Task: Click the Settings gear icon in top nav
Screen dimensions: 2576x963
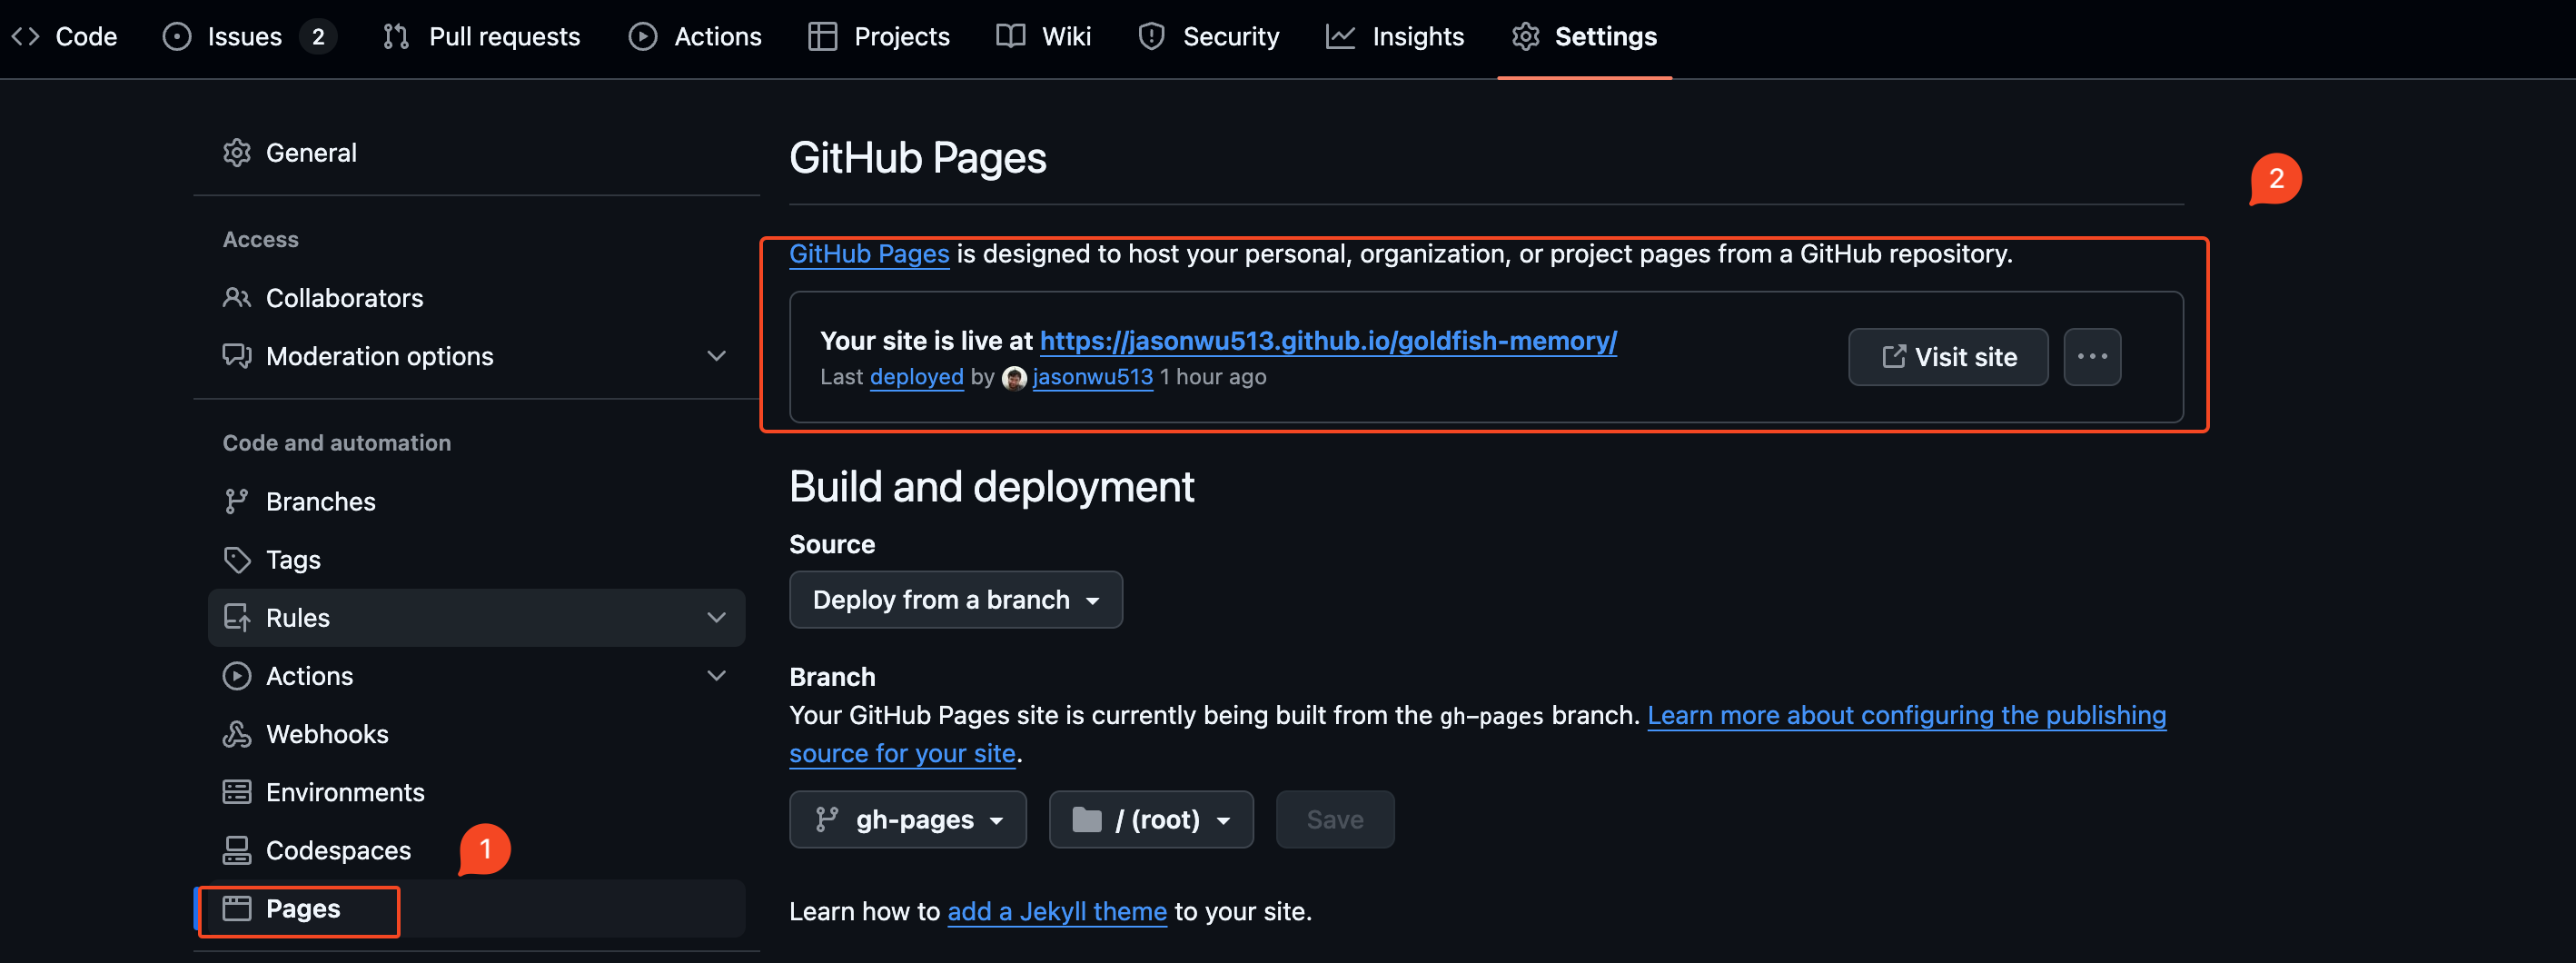Action: click(1525, 37)
